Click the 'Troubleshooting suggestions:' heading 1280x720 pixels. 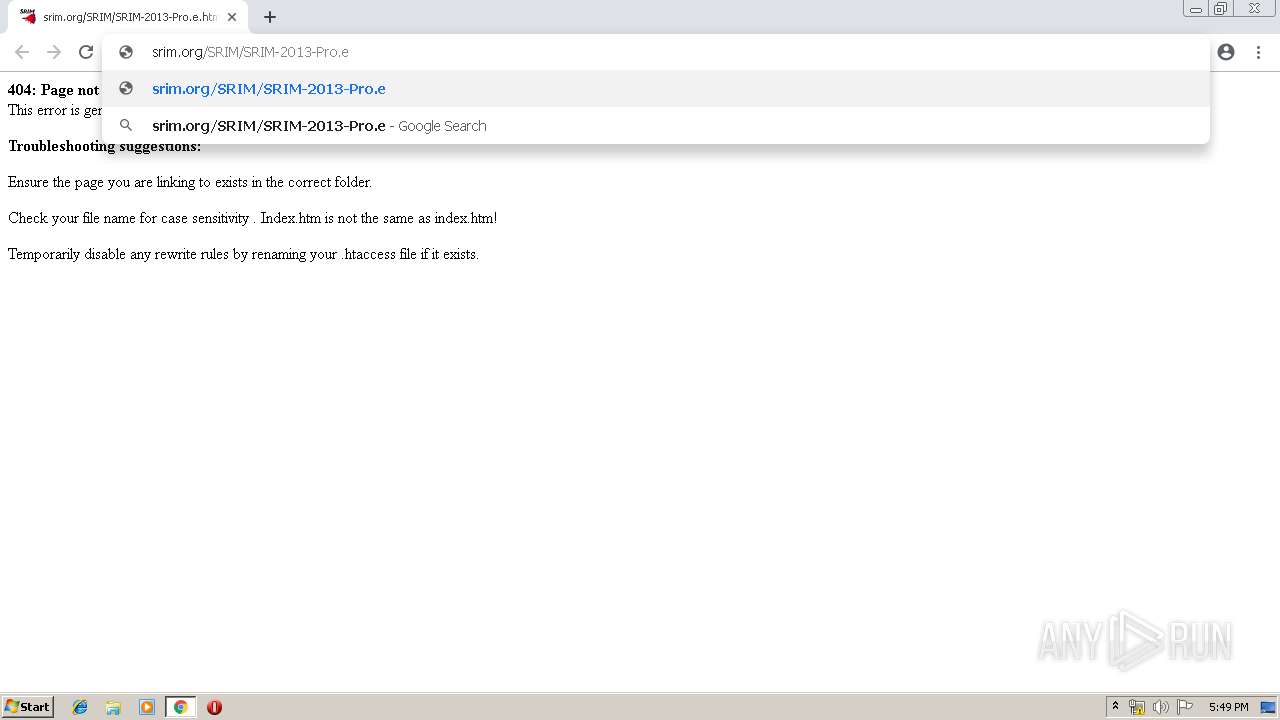pyautogui.click(x=104, y=146)
